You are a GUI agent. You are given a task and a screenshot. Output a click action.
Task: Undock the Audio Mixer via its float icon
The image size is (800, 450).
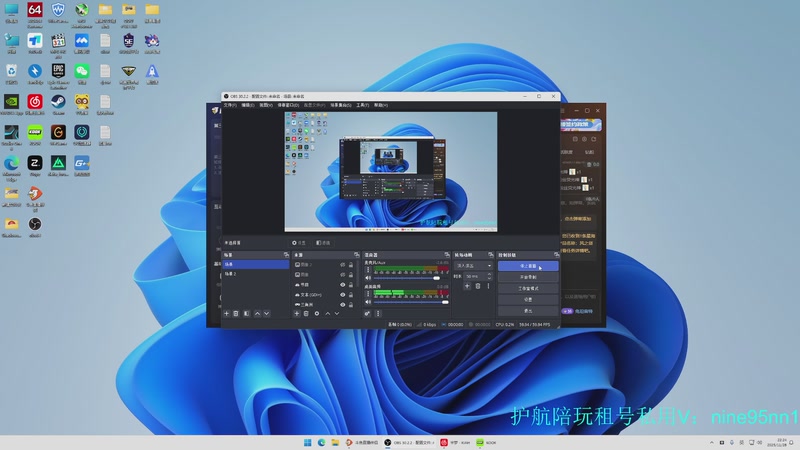(447, 255)
